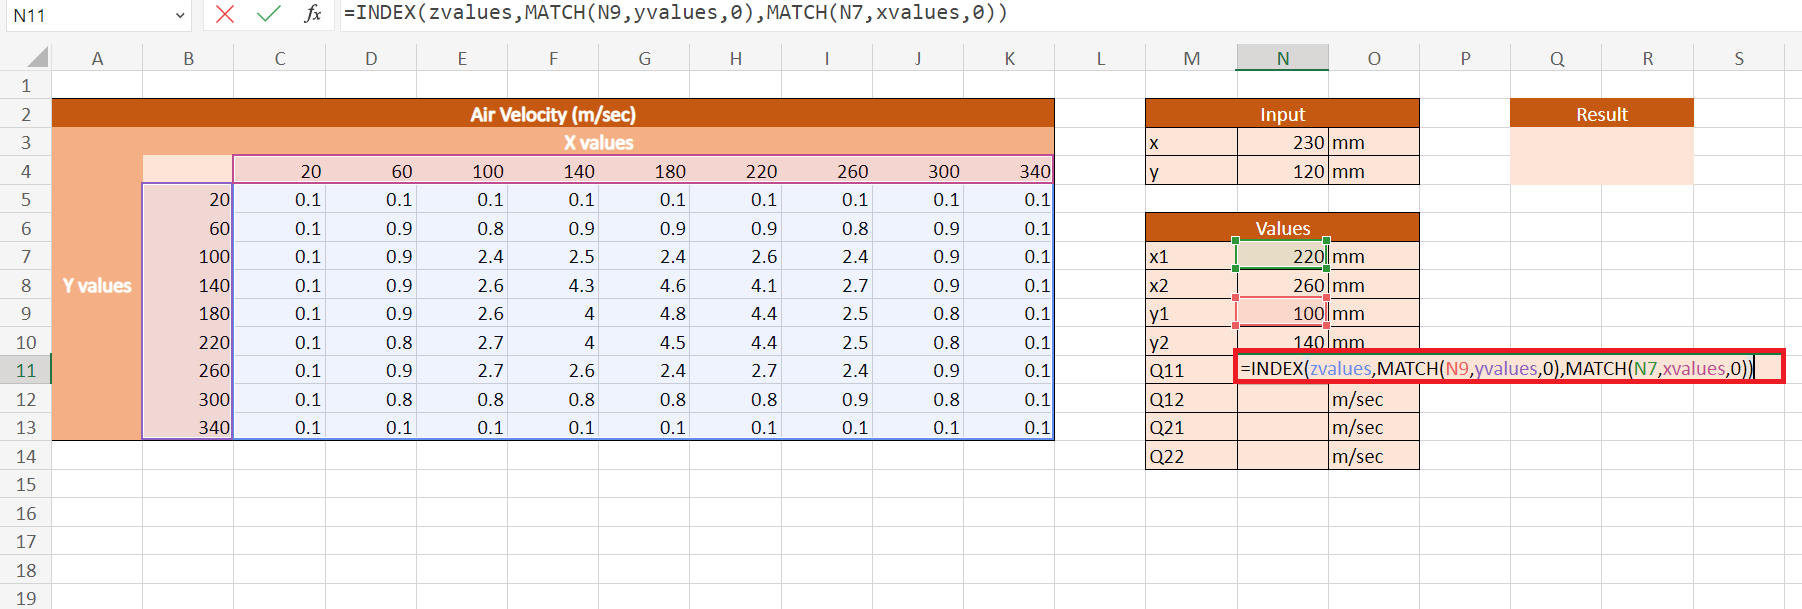Click the Input header cell

click(x=1282, y=114)
